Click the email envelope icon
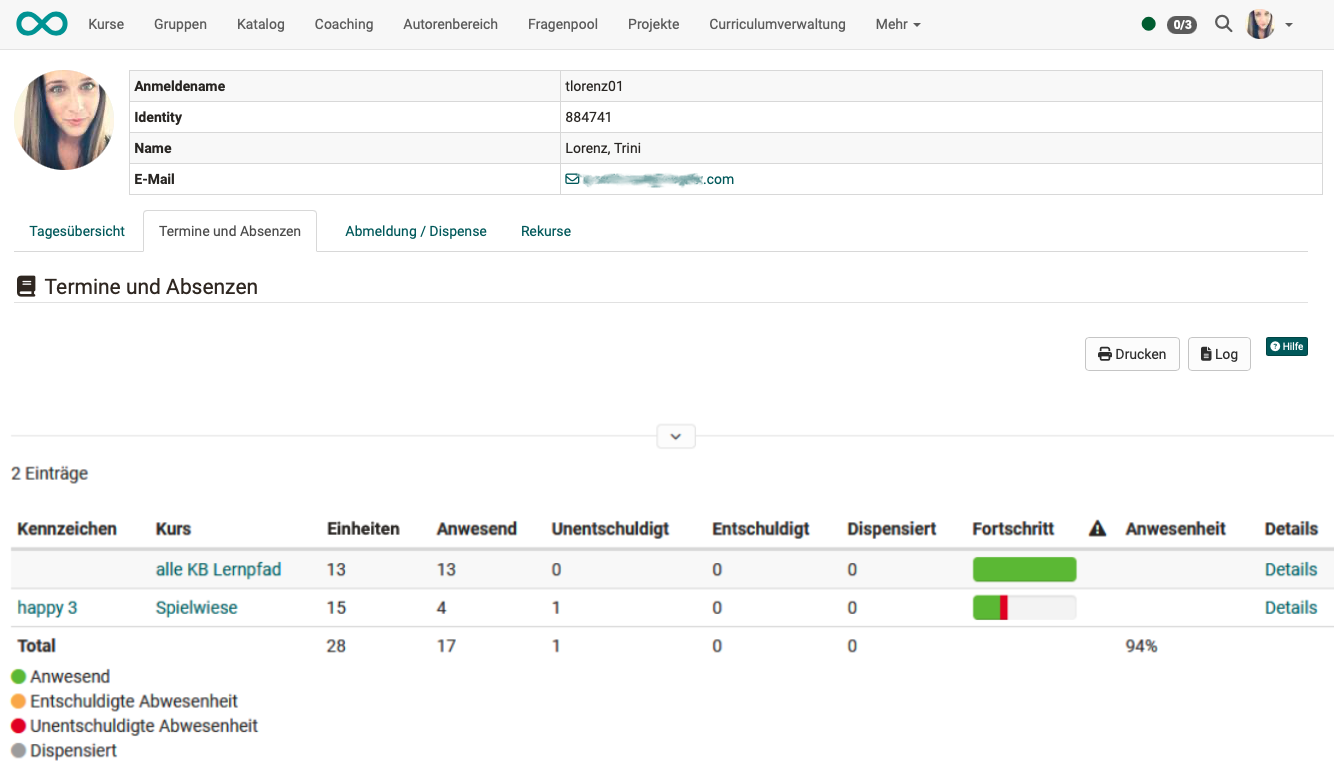The image size is (1334, 777). (572, 180)
